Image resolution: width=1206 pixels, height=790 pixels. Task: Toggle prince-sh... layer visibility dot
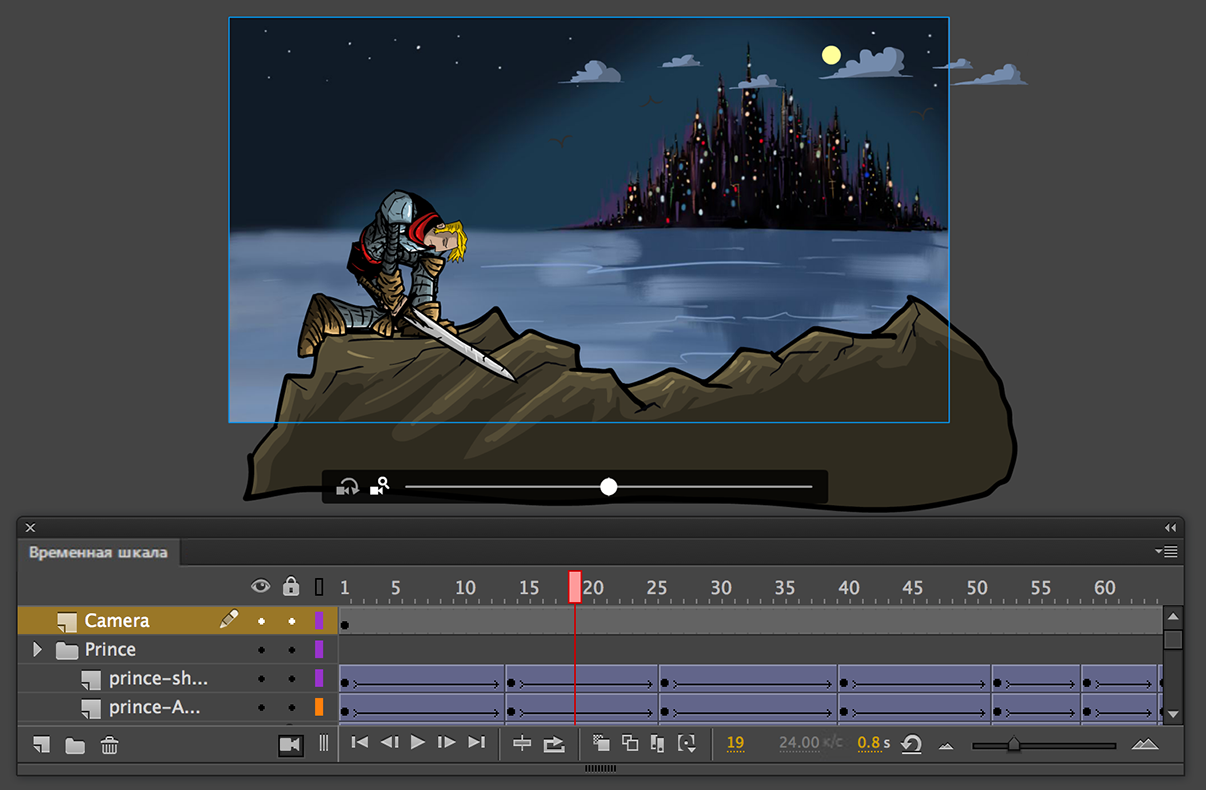[x=261, y=679]
